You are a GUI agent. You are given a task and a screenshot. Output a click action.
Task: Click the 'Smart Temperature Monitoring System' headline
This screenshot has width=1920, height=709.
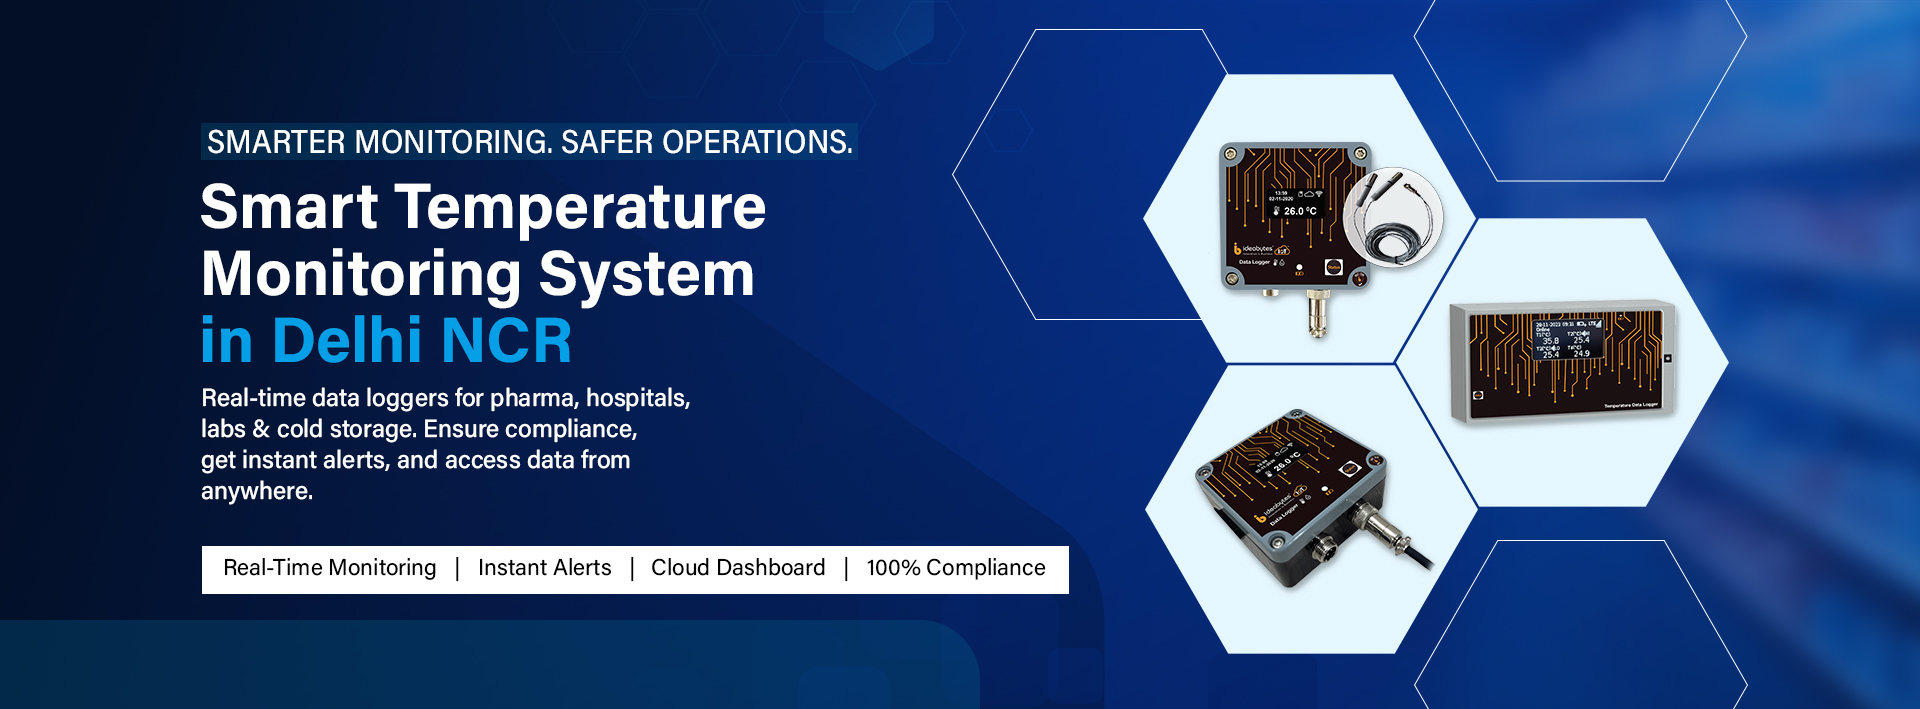[482, 240]
